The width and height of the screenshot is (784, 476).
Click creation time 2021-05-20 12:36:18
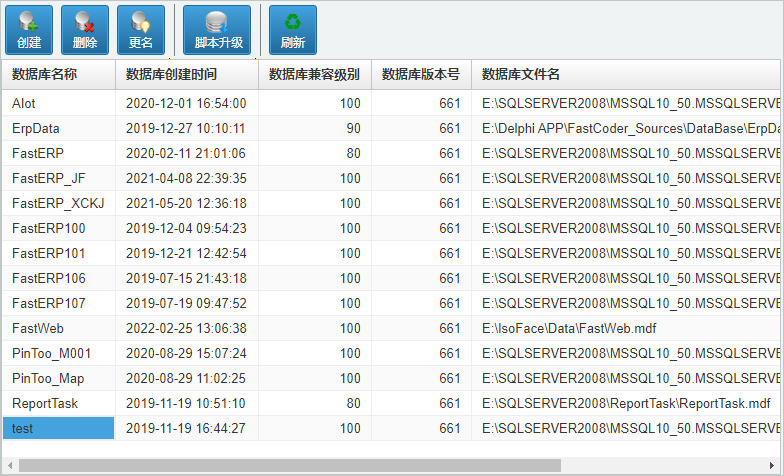(x=186, y=204)
